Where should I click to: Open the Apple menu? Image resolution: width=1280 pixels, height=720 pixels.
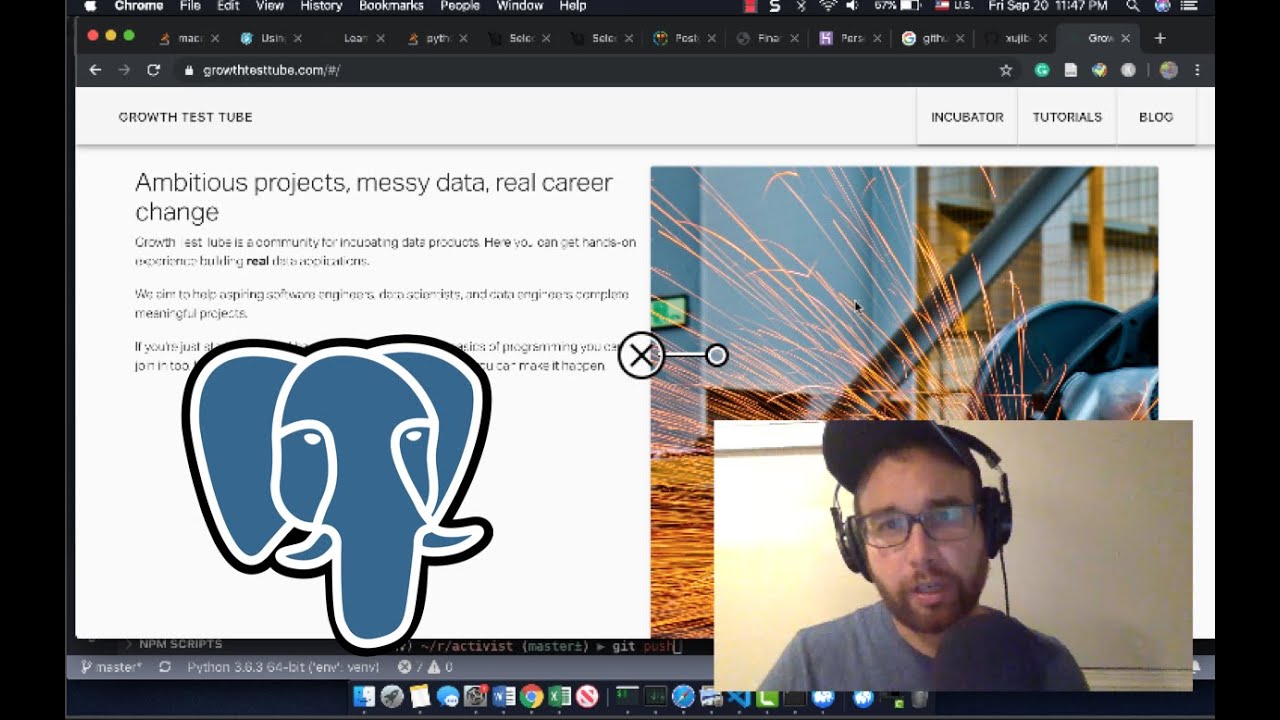click(x=90, y=6)
